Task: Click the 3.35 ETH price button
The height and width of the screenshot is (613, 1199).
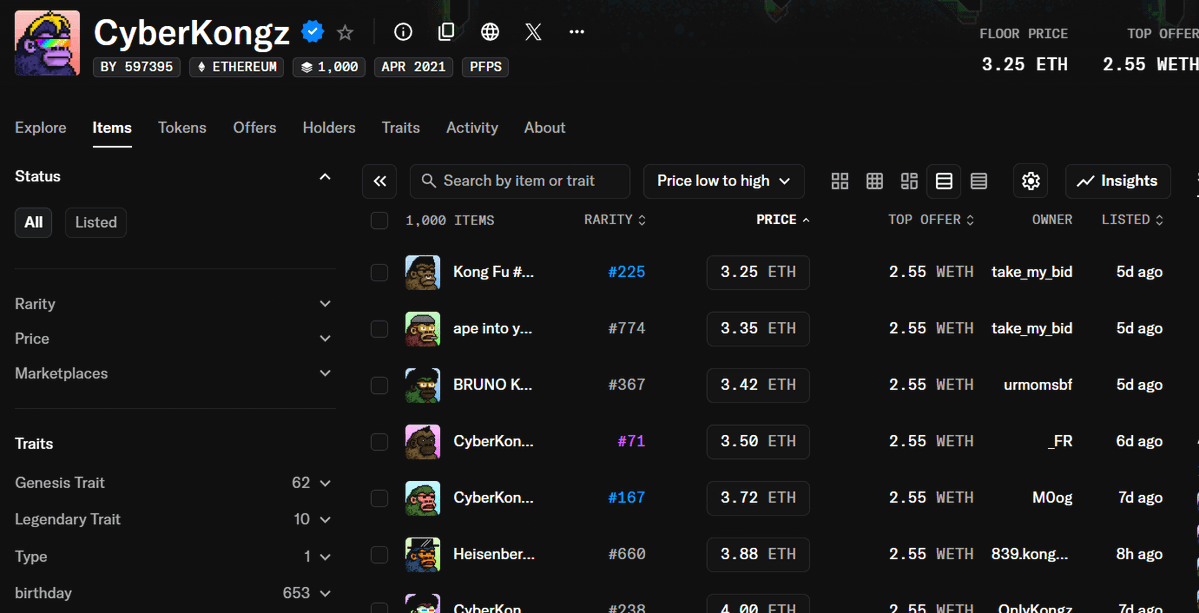Action: point(758,329)
